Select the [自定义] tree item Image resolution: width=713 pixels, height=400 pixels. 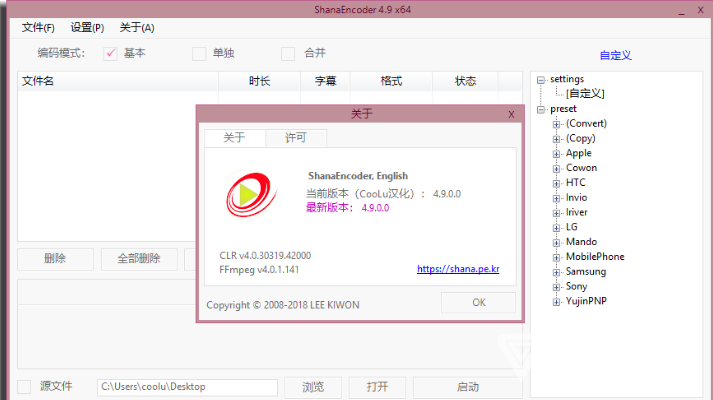point(585,94)
